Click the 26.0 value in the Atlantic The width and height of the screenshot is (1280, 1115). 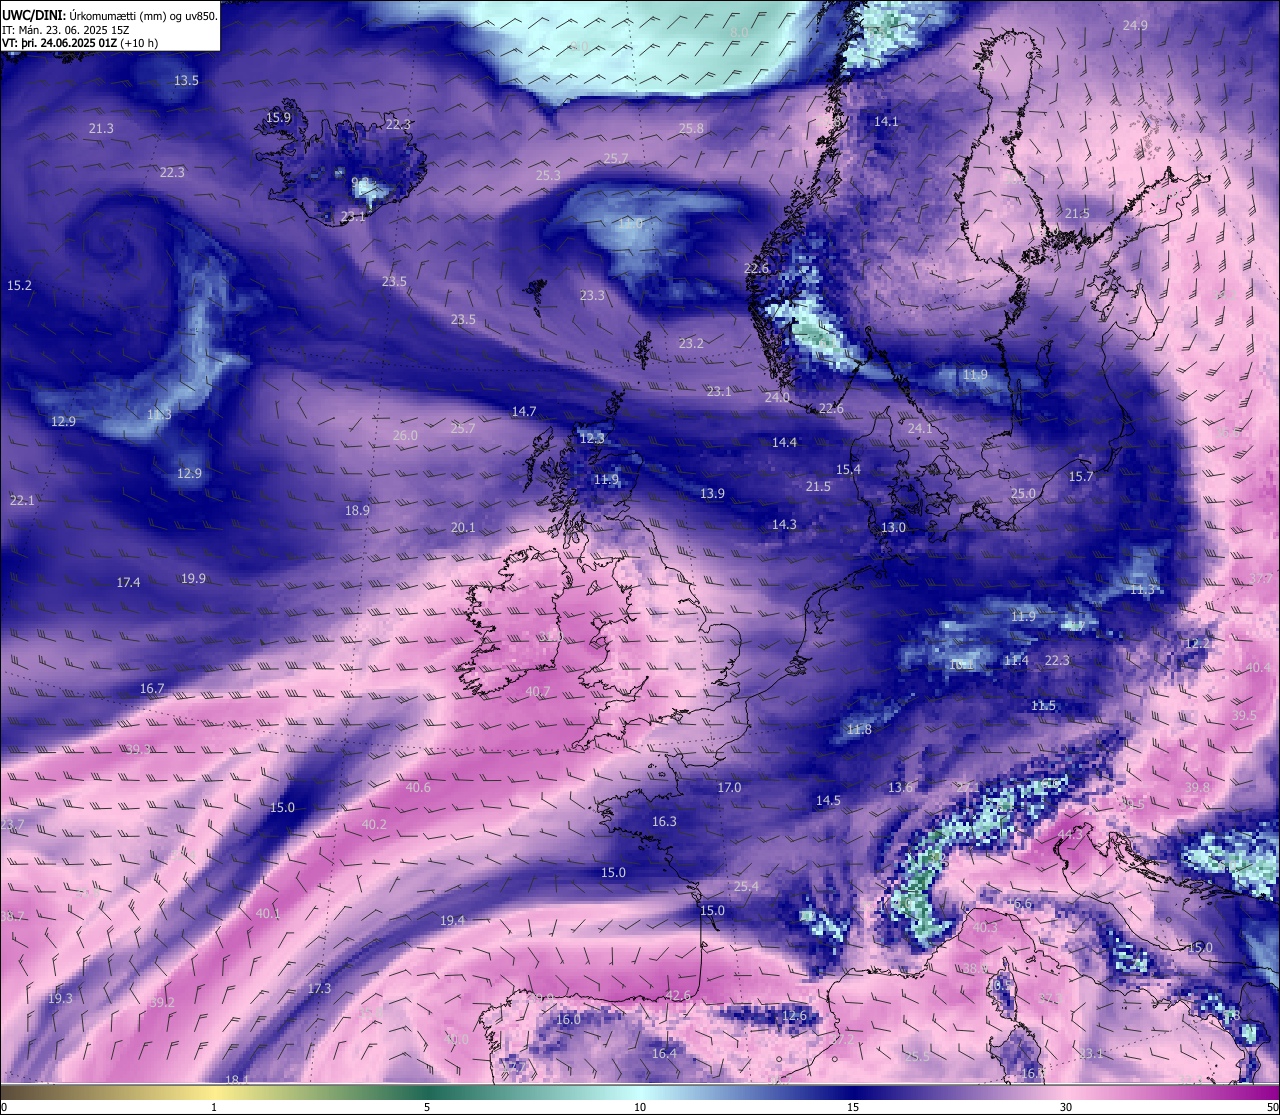405,436
